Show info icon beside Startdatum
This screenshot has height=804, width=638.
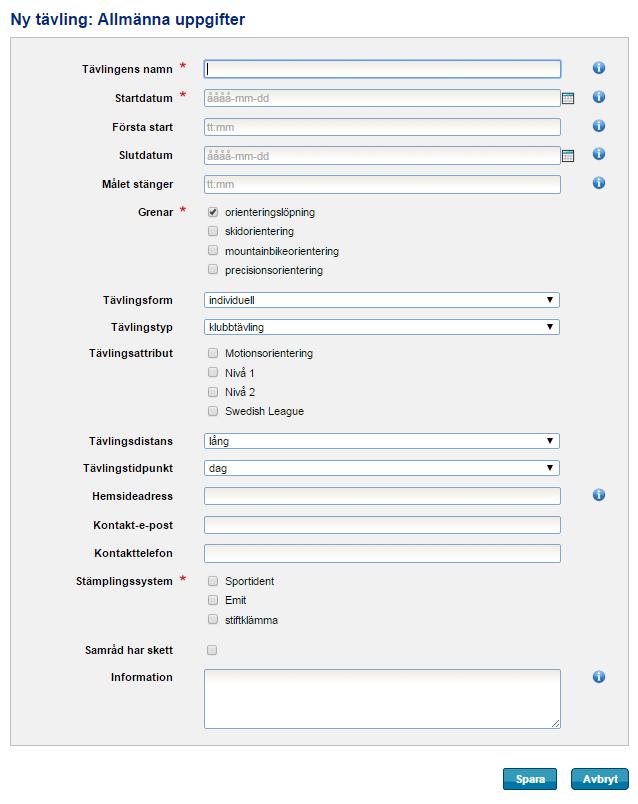tap(599, 97)
